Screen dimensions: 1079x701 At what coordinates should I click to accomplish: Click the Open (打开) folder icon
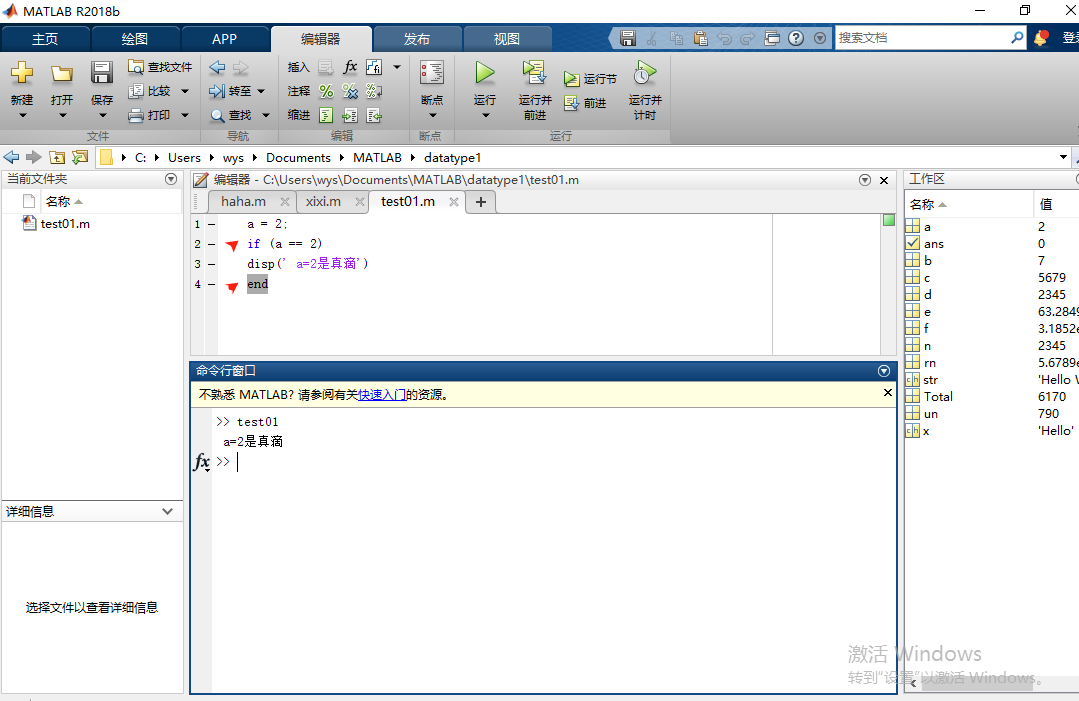pyautogui.click(x=62, y=73)
